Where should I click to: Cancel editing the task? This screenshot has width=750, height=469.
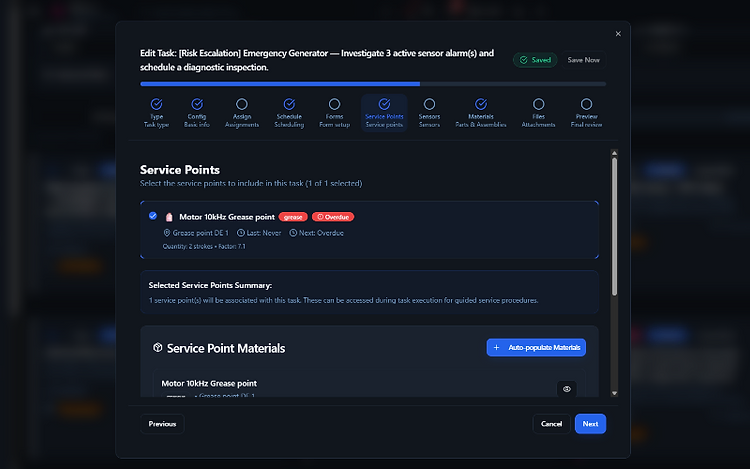[x=551, y=424]
